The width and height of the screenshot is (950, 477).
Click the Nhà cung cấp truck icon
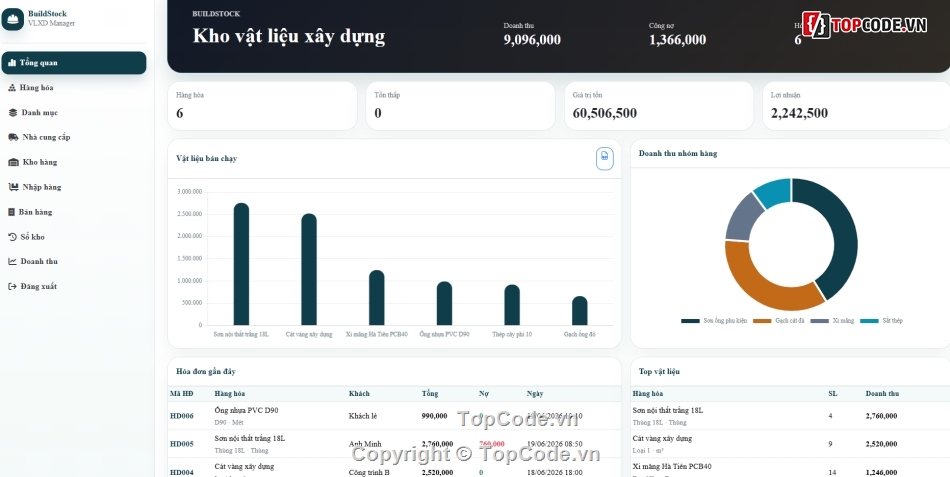point(13,137)
